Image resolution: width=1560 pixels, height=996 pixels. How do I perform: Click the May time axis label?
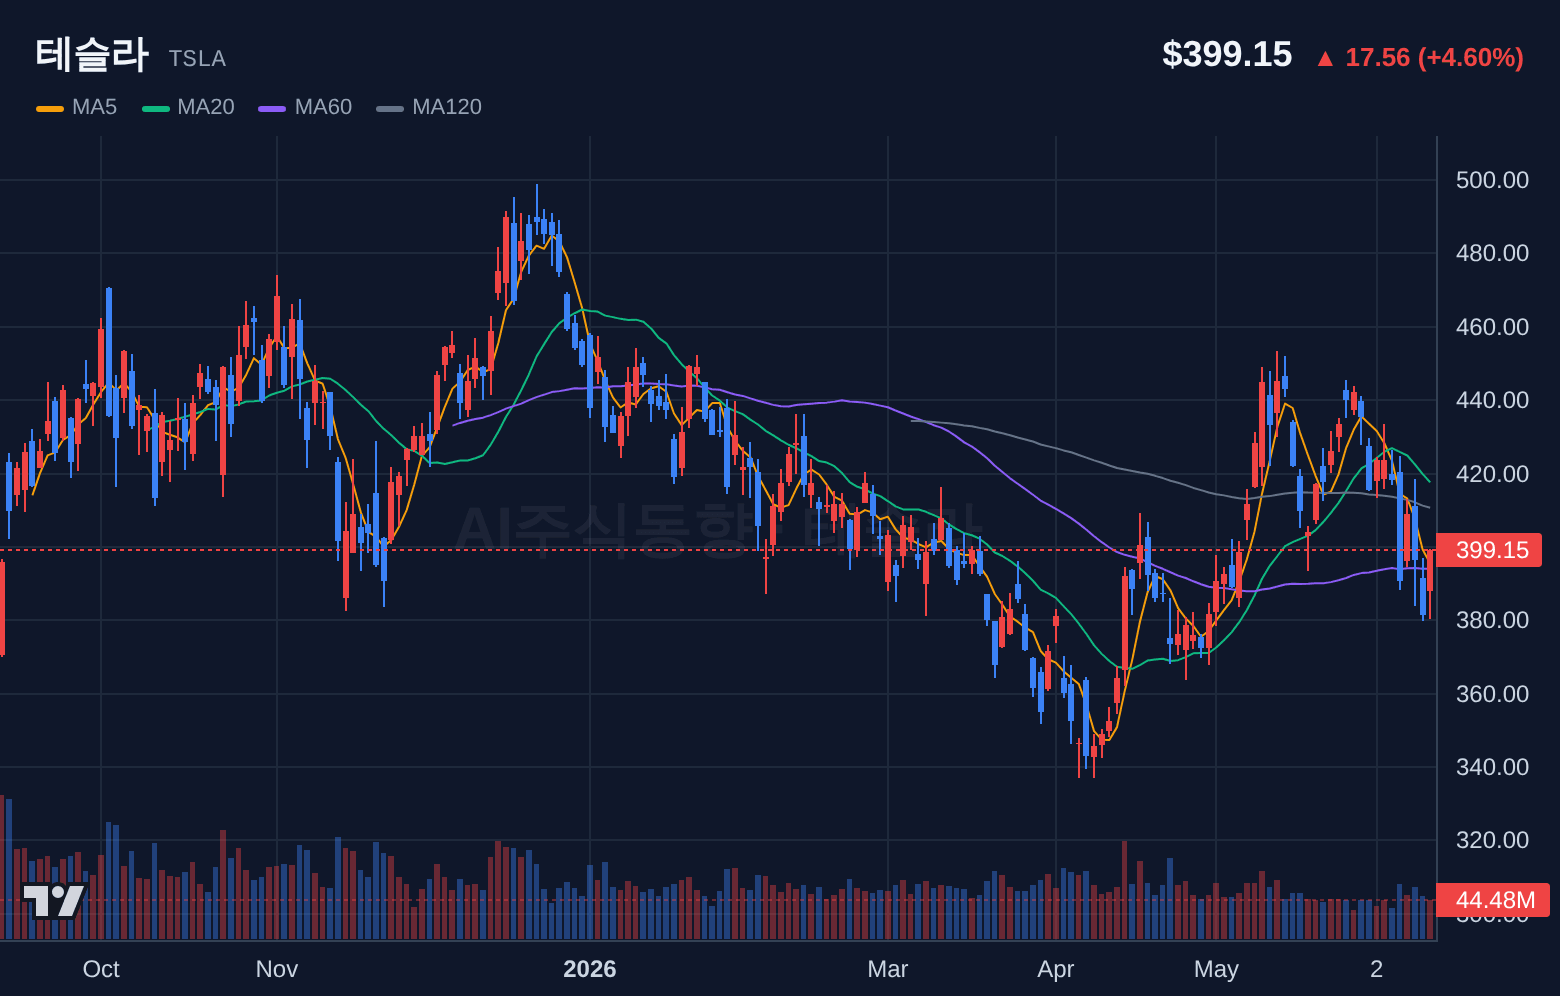1216,969
